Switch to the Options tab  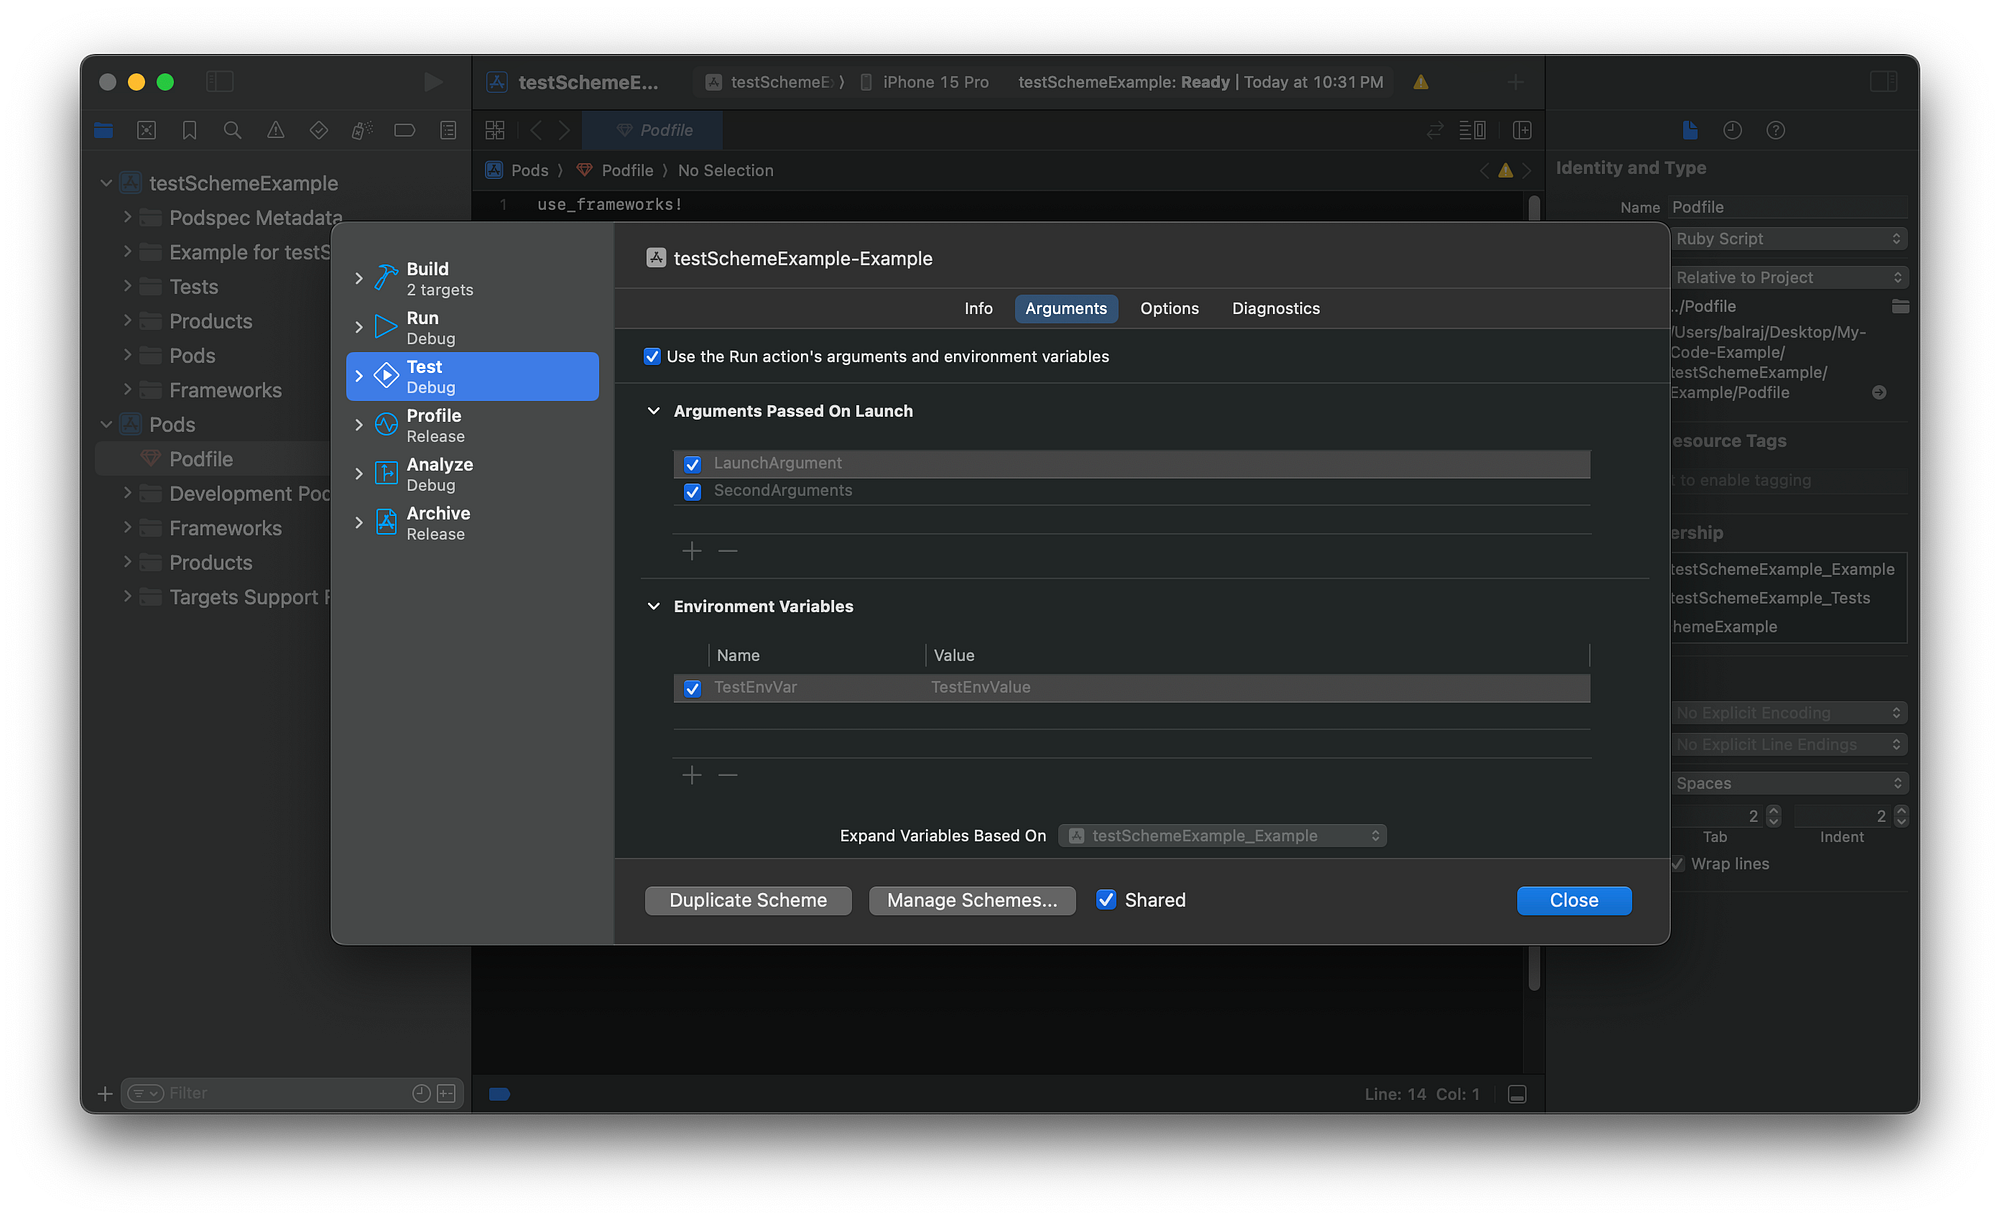tap(1169, 308)
